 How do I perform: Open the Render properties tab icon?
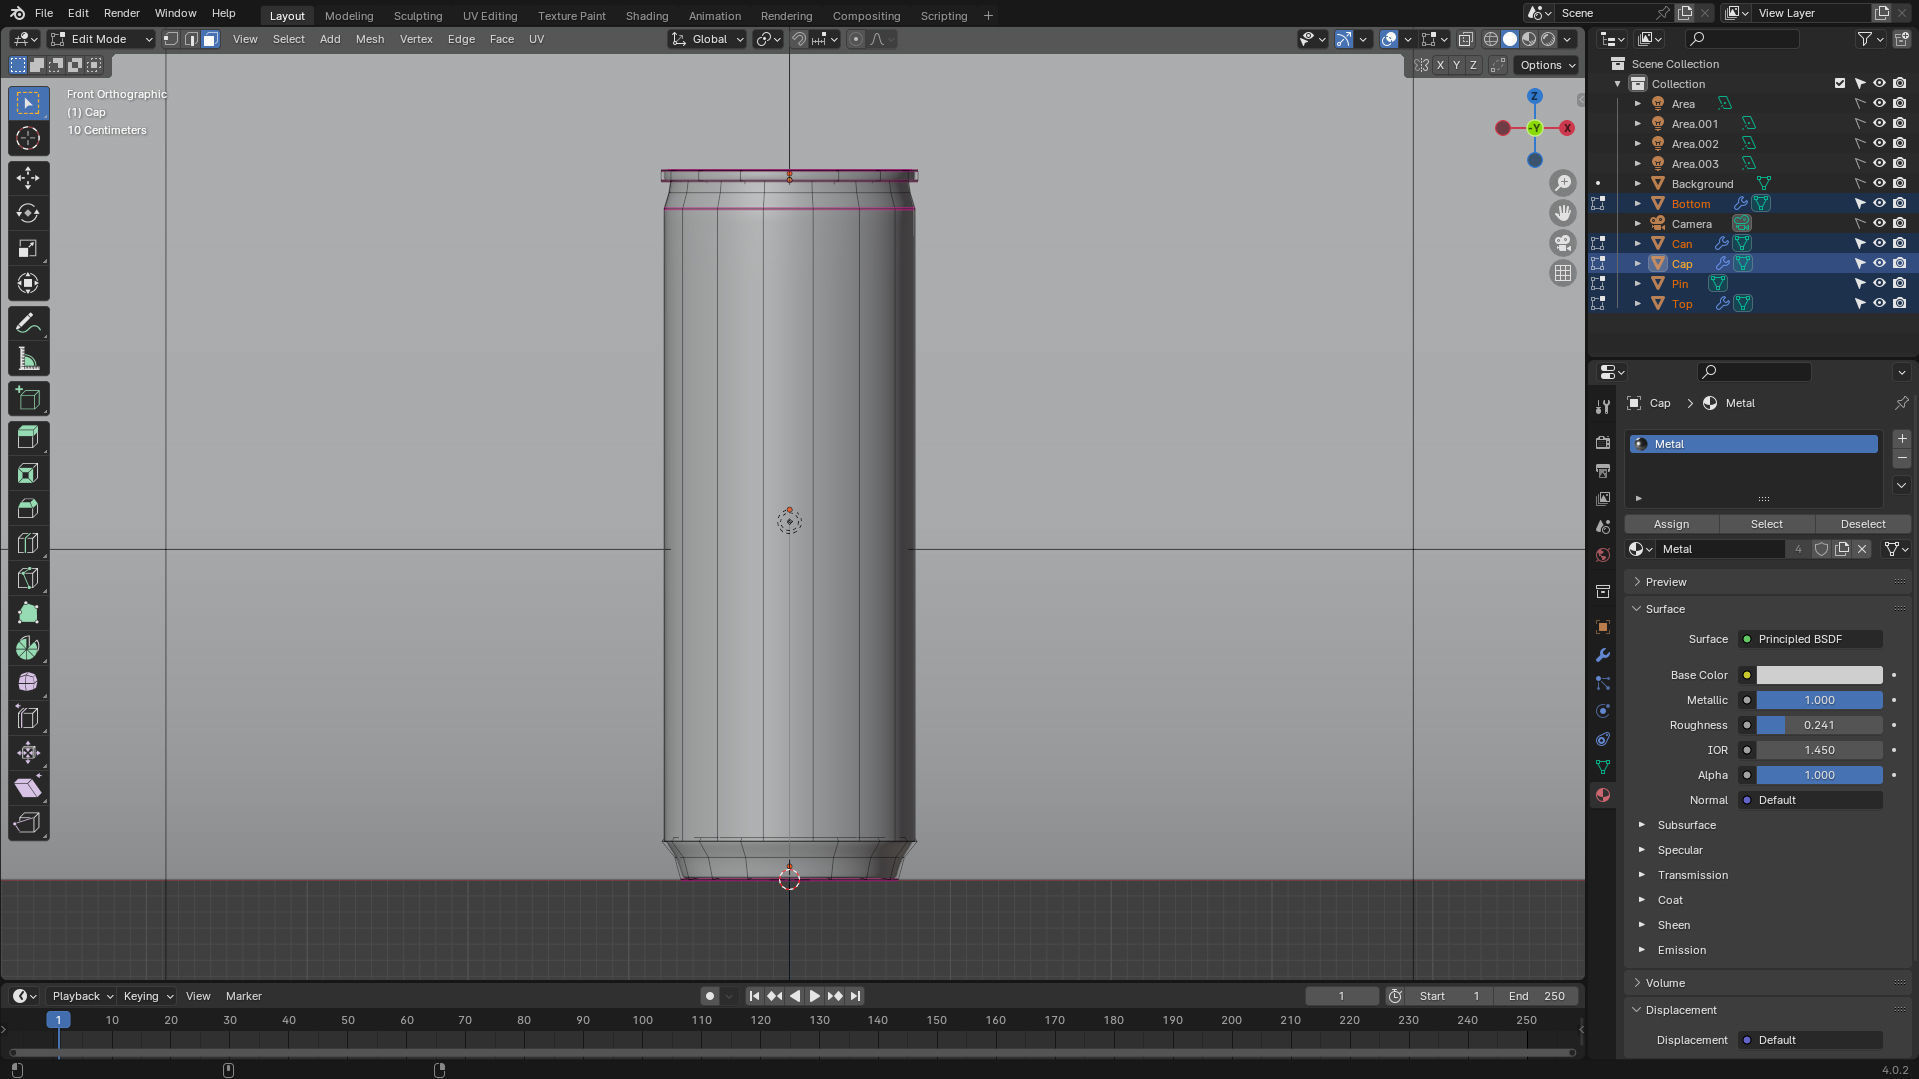[1603, 443]
